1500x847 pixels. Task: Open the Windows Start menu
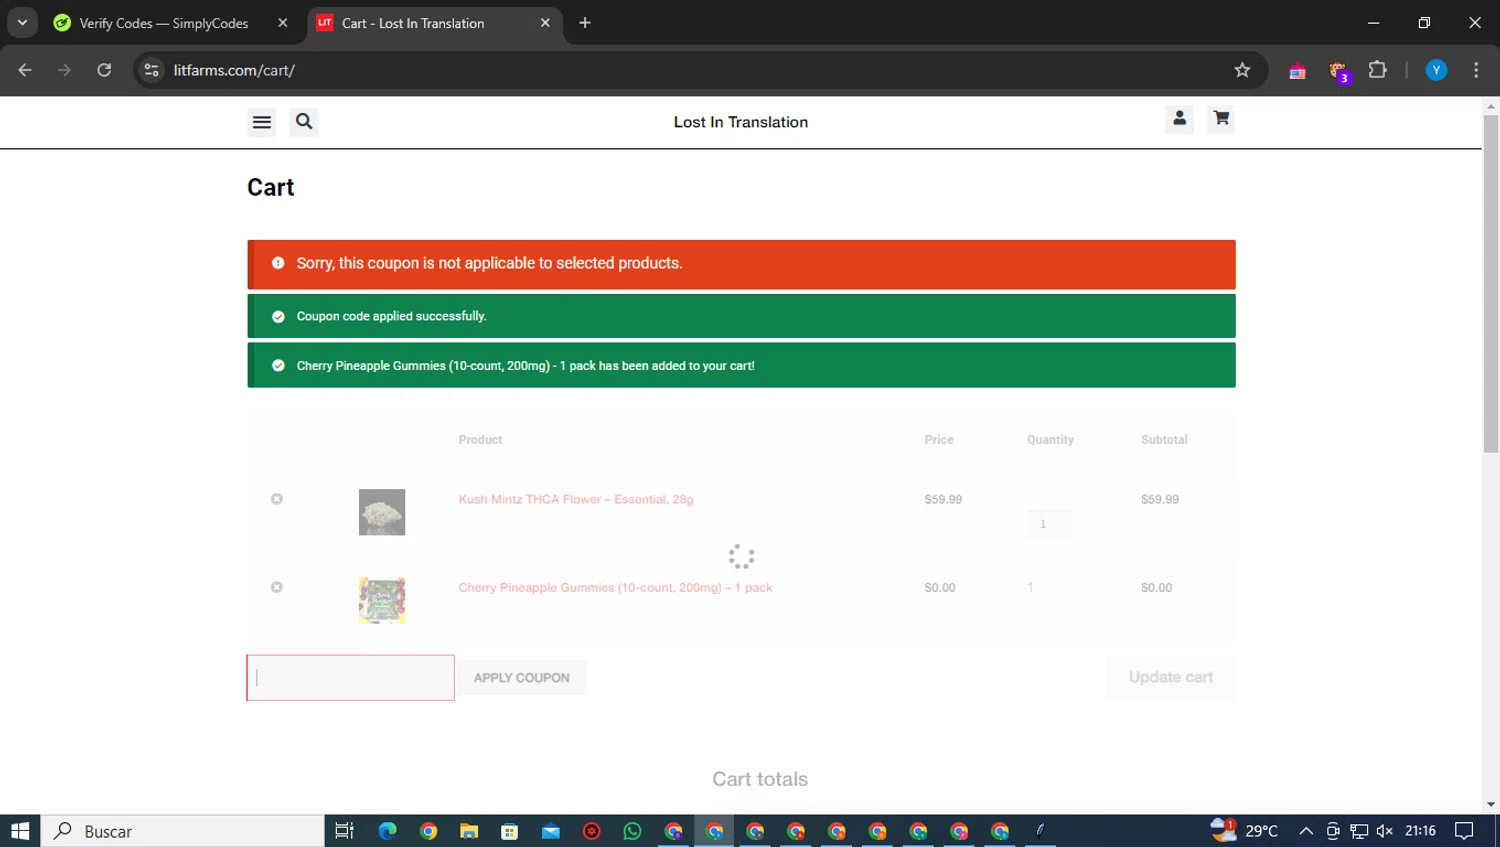pyautogui.click(x=20, y=831)
